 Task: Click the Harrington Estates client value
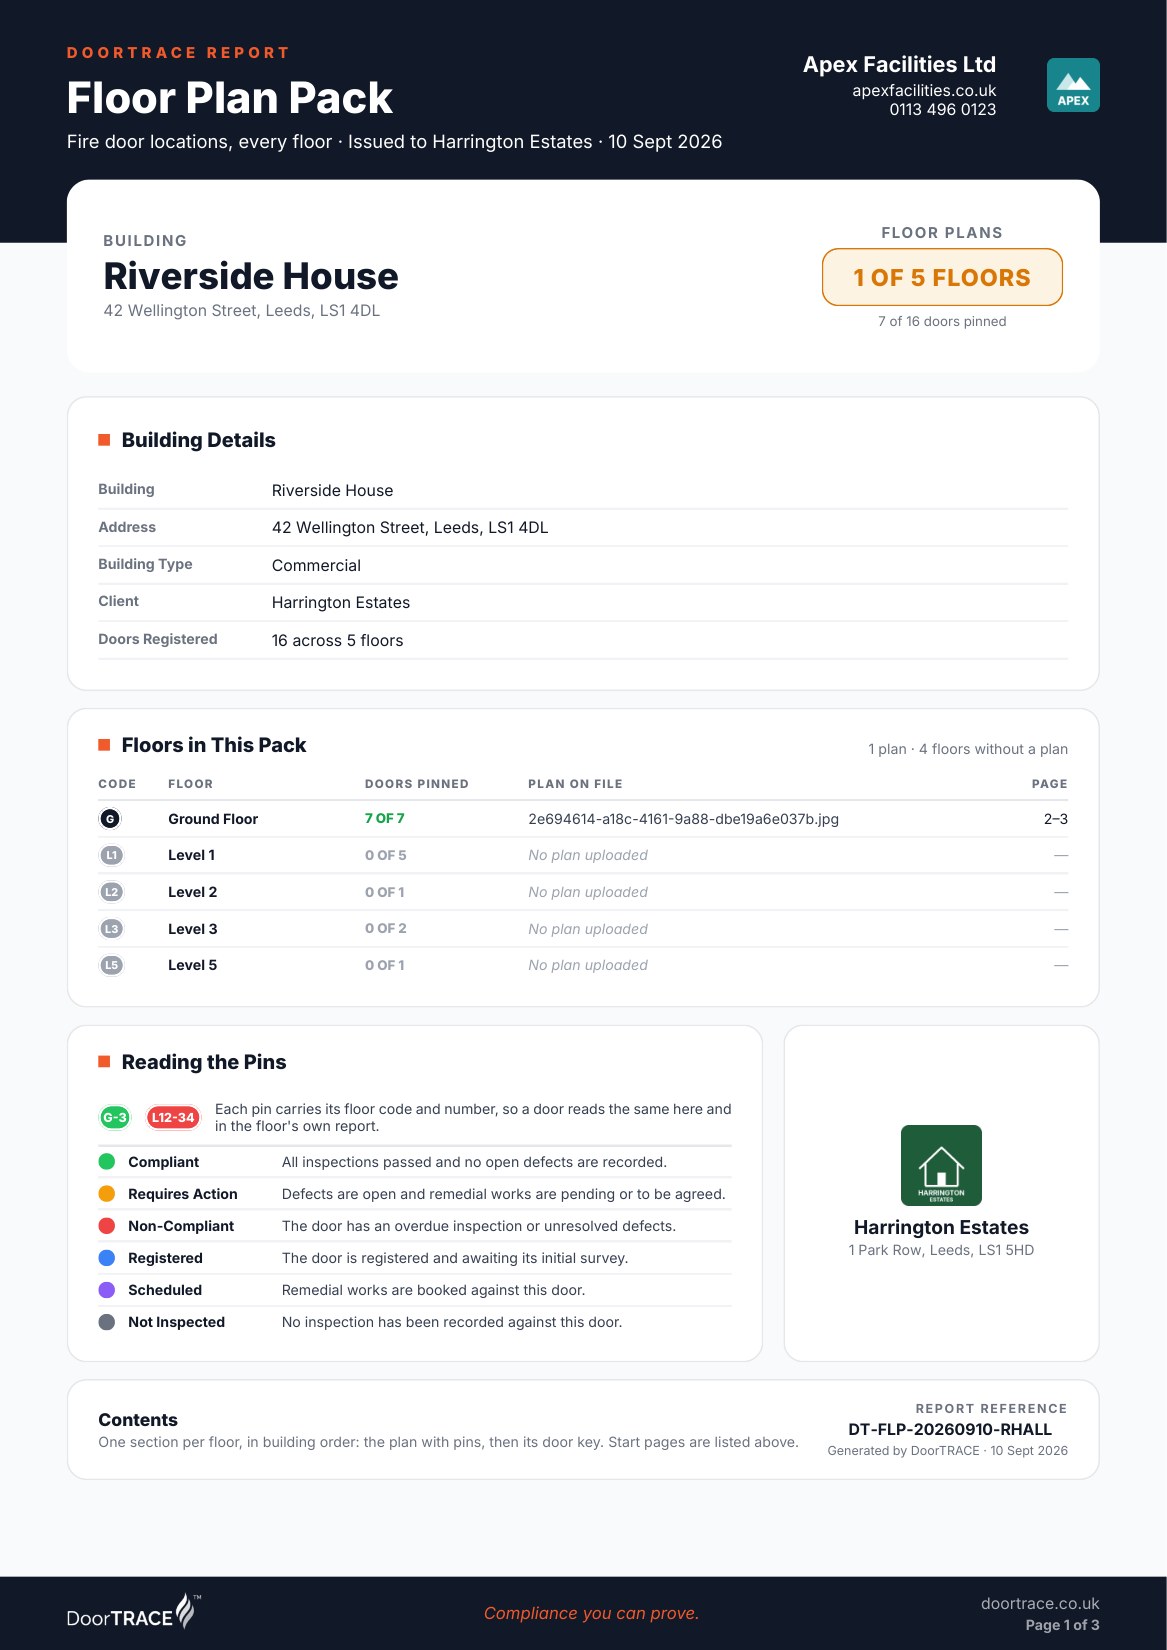[341, 602]
